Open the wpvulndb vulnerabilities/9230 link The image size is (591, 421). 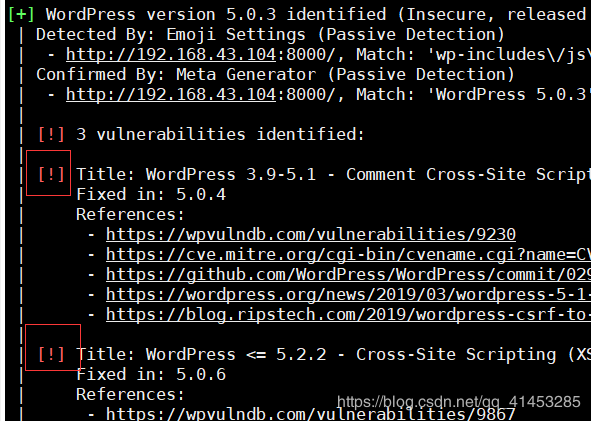pos(311,234)
